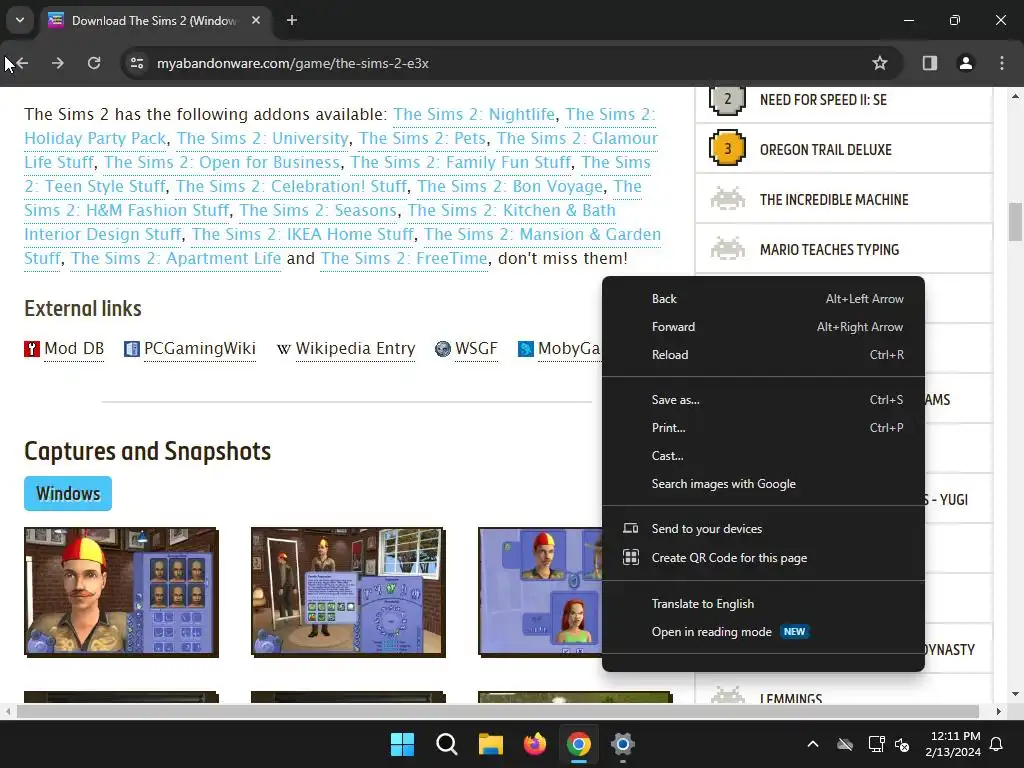Select Search images with Google
The width and height of the screenshot is (1024, 768).
763,484
